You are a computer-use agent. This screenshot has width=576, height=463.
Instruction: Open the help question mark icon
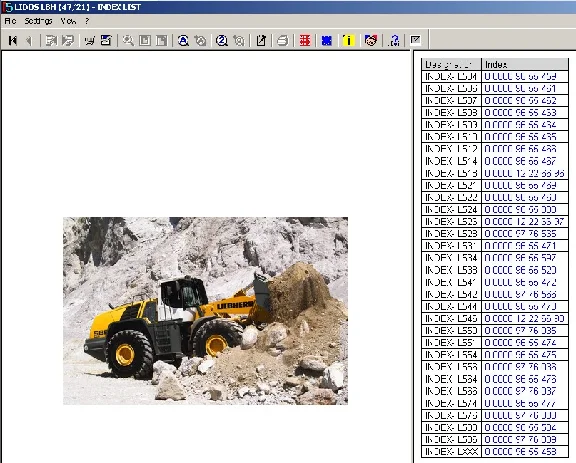pos(394,40)
